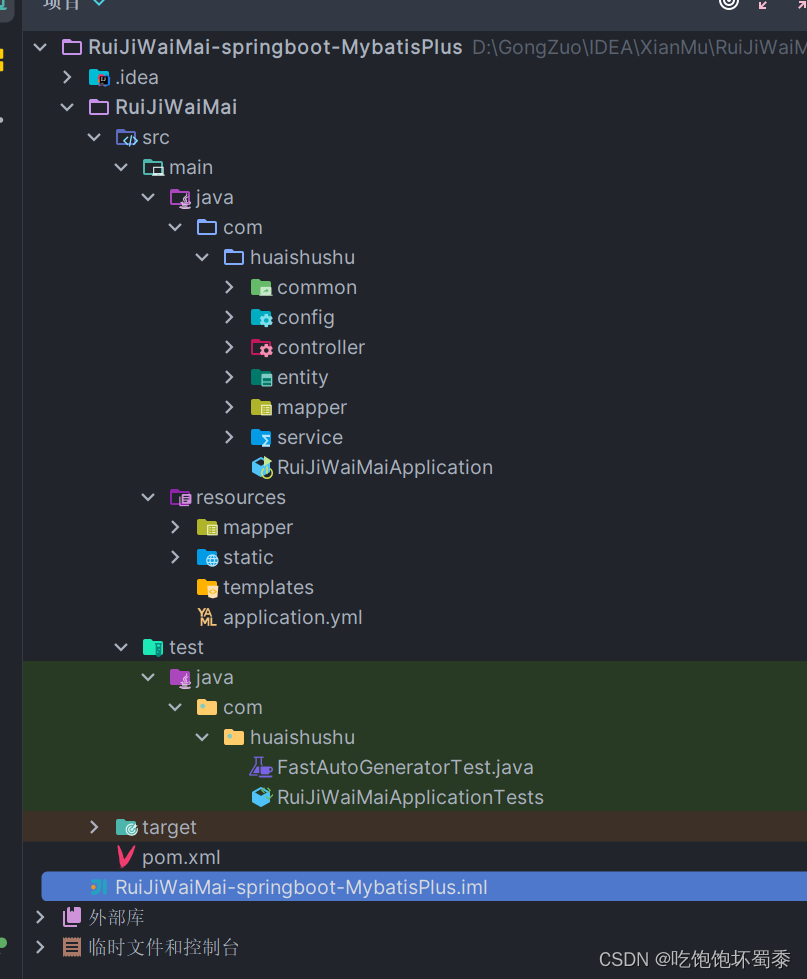The image size is (807, 979).
Task: Click the config package gear folder icon
Action: [261, 318]
